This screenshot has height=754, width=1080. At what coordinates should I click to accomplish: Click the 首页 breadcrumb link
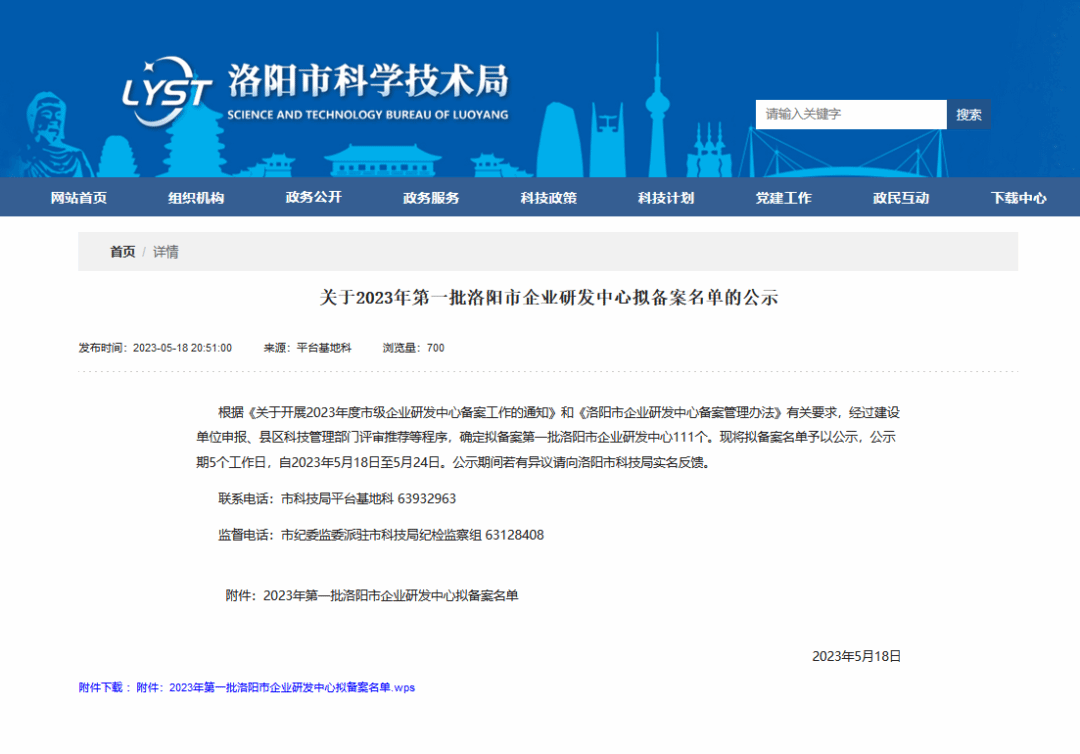(x=122, y=252)
